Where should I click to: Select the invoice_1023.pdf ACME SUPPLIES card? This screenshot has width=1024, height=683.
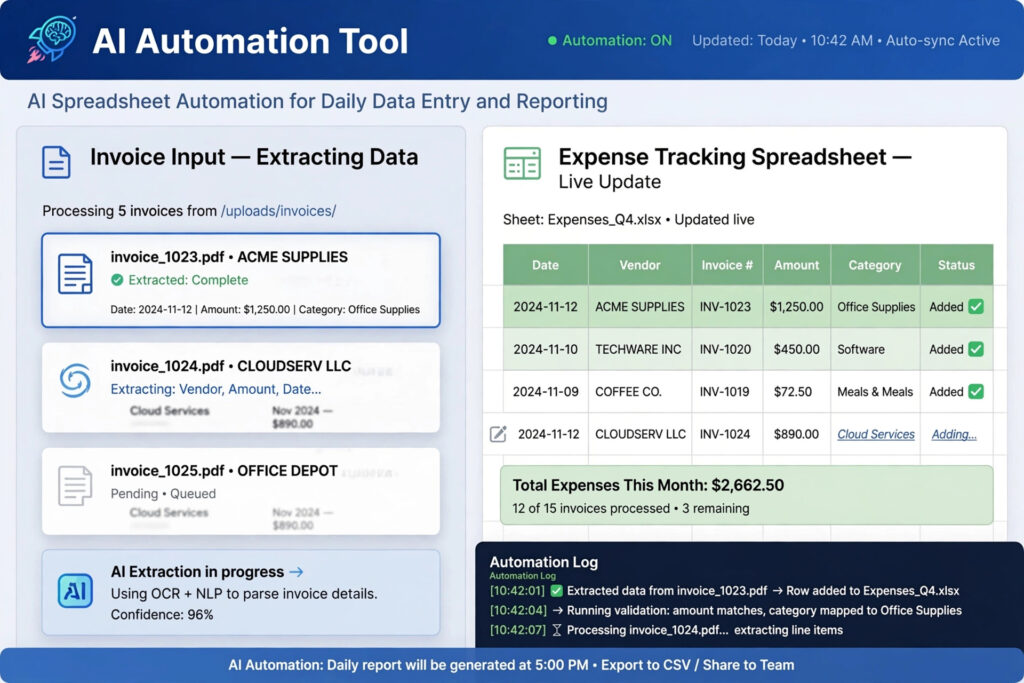point(241,280)
